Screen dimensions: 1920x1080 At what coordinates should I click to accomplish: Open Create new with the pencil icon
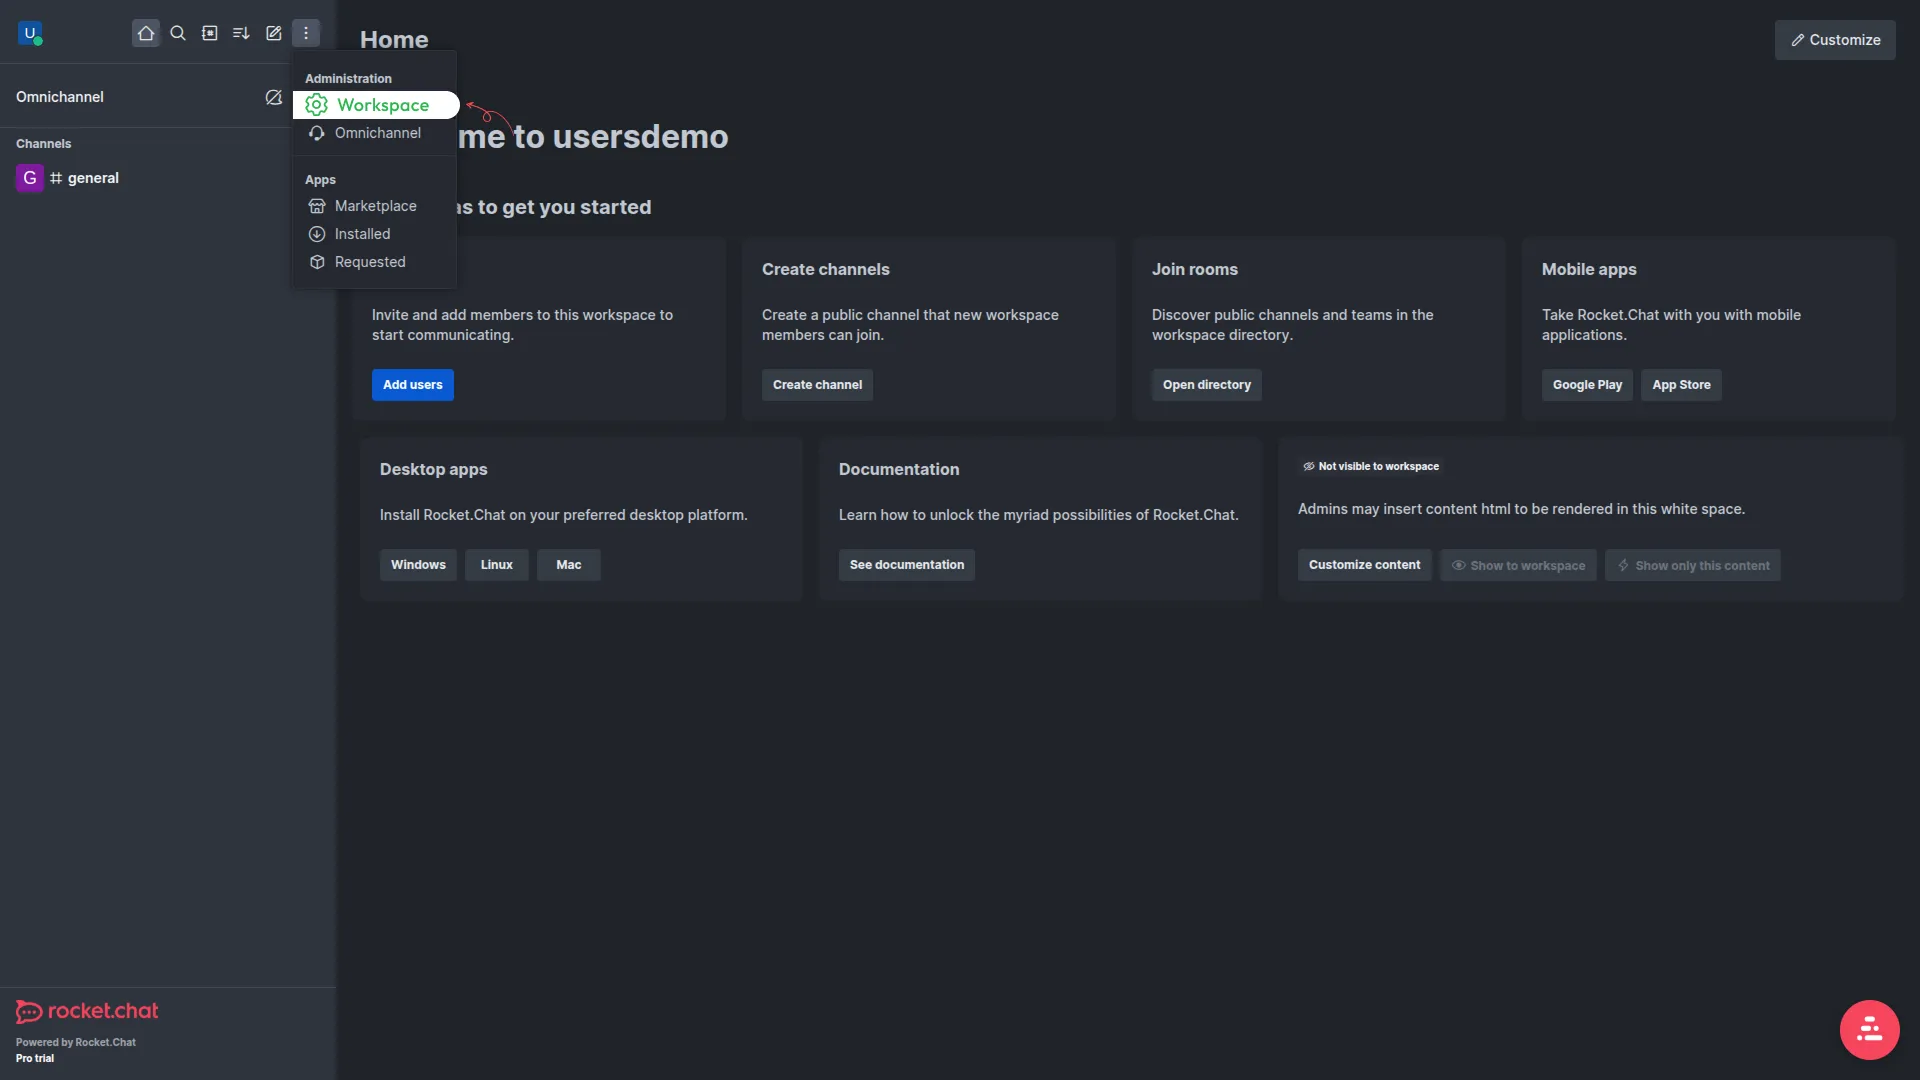(x=273, y=33)
